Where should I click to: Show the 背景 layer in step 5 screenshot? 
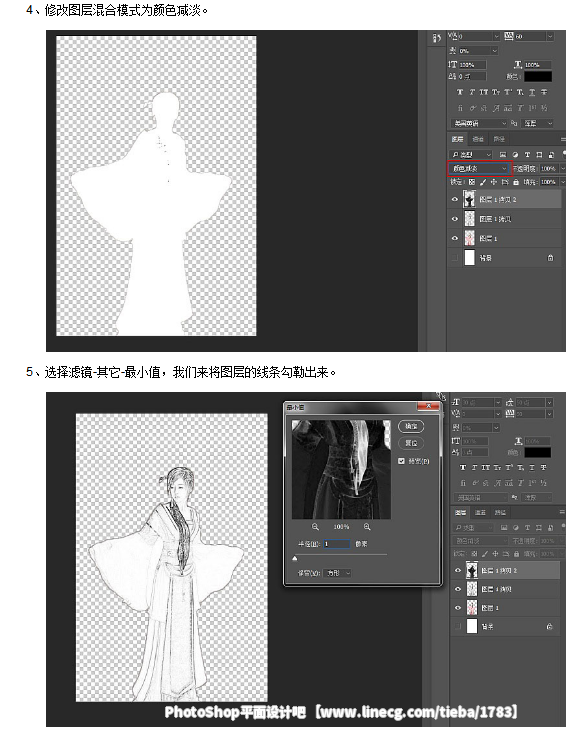point(457,627)
